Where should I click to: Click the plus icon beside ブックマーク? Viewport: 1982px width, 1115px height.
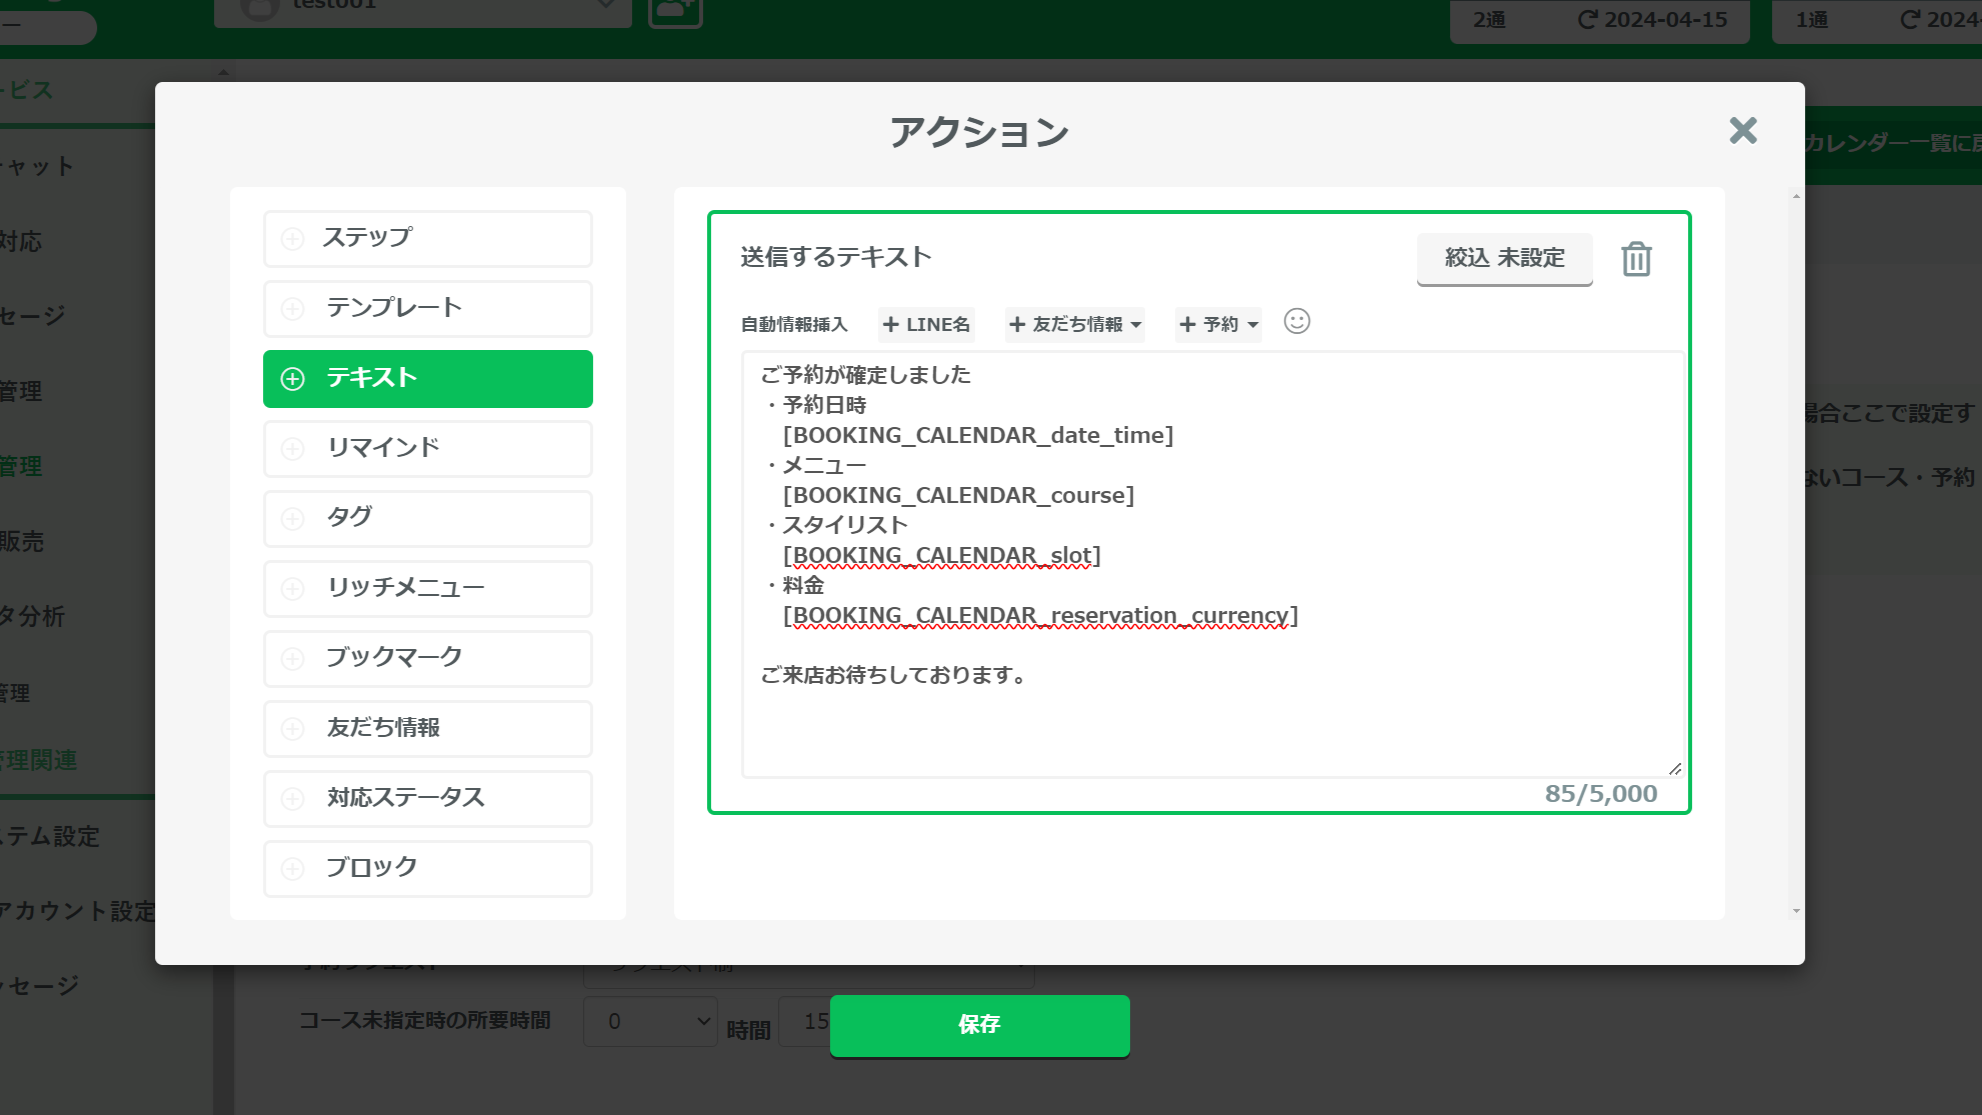tap(292, 658)
